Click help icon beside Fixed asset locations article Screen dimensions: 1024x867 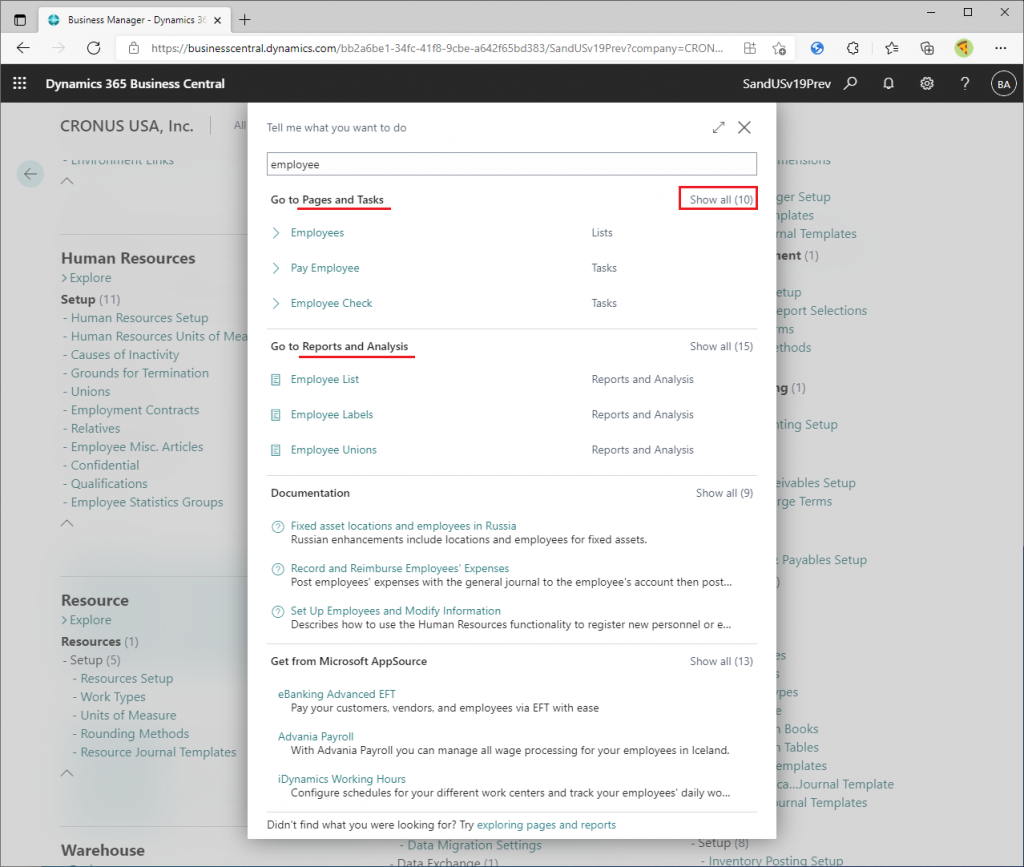(x=278, y=526)
